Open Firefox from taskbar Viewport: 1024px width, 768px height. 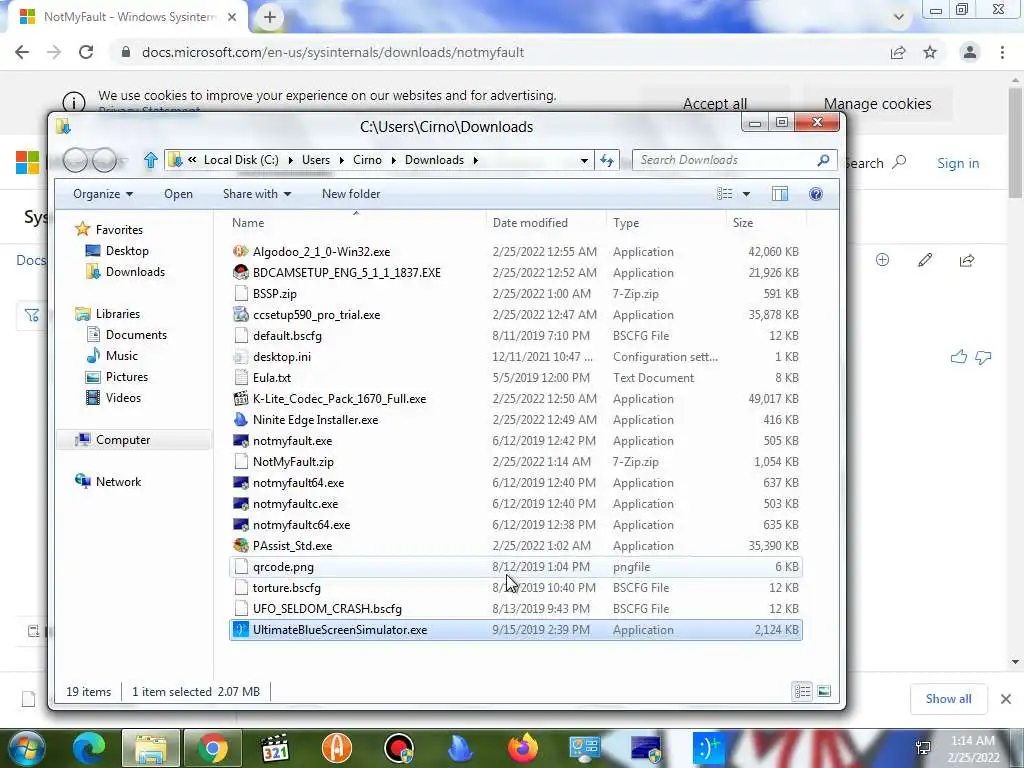[522, 748]
